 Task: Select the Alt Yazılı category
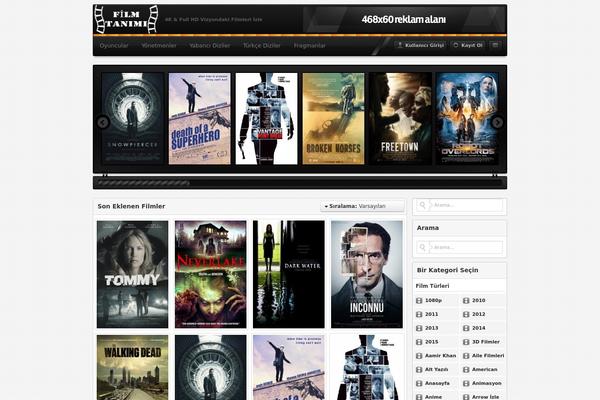click(x=436, y=369)
